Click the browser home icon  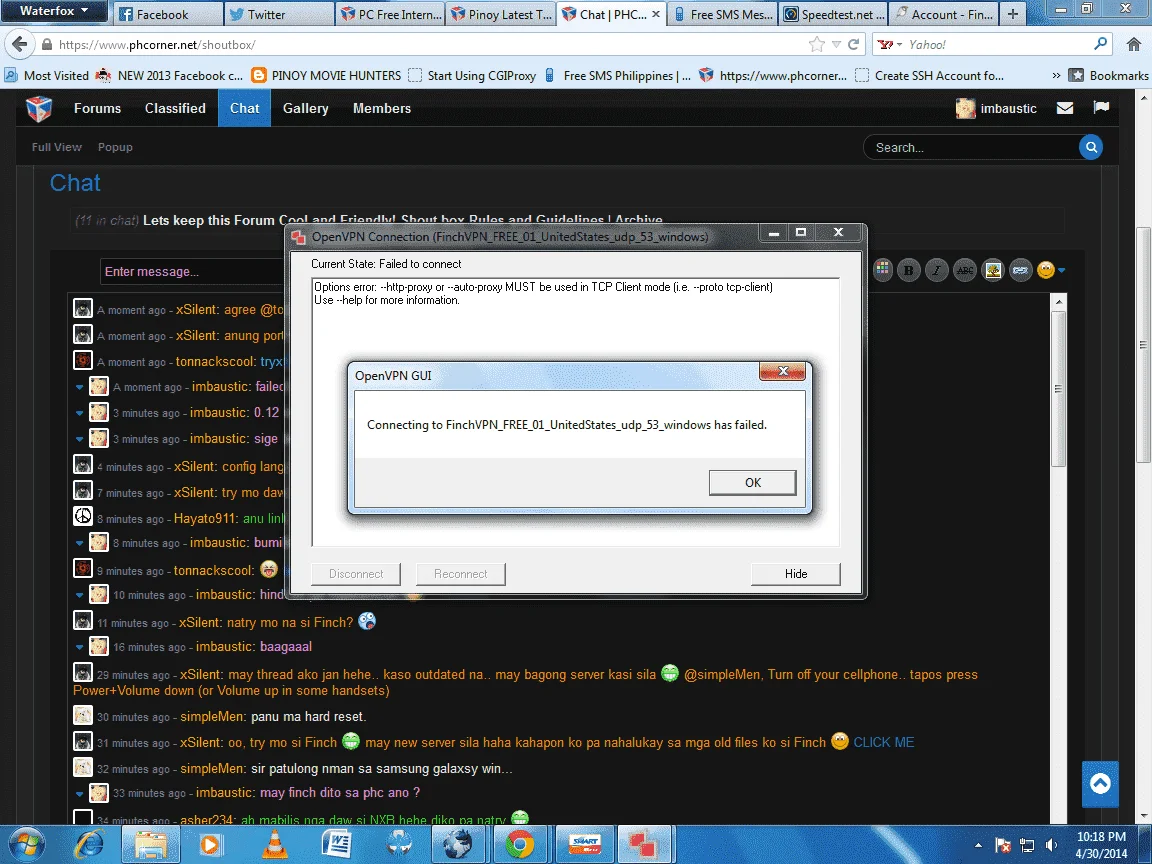tap(1134, 45)
